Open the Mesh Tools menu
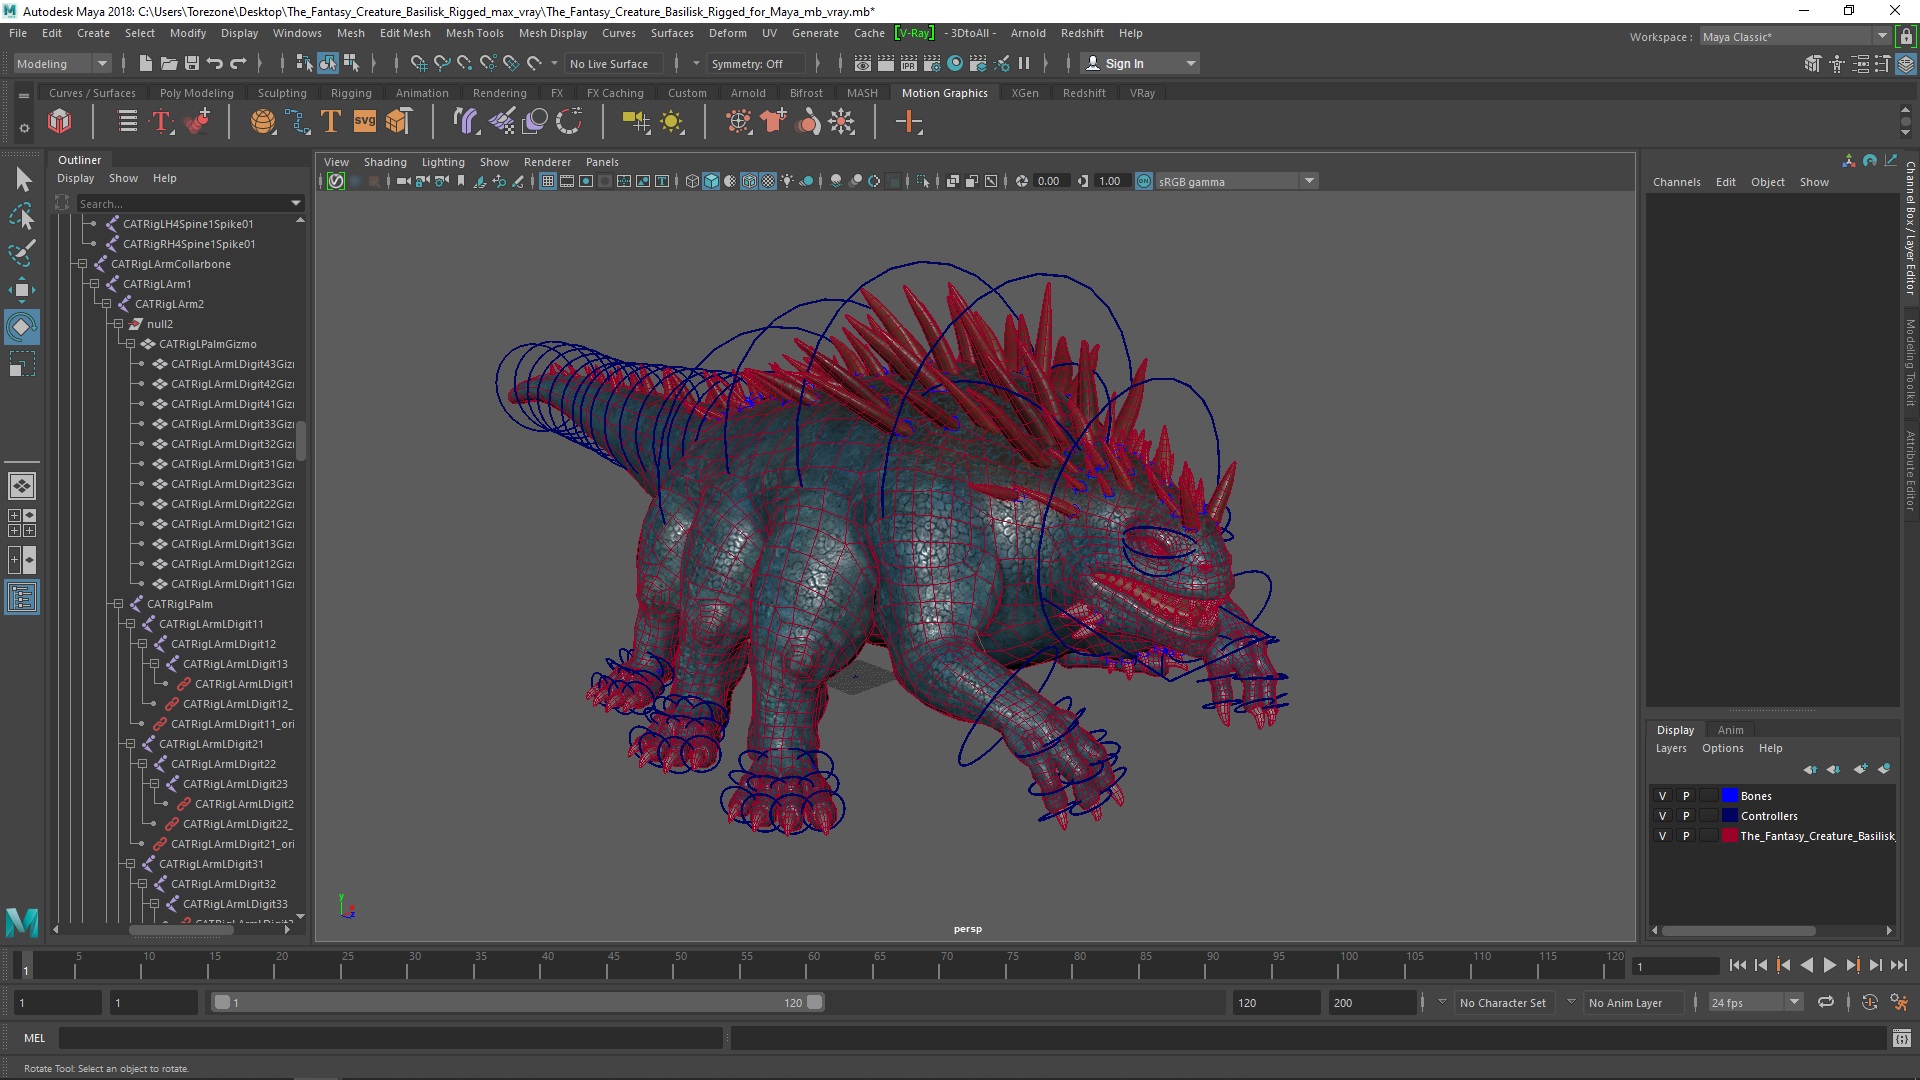The width and height of the screenshot is (1920, 1080). (x=474, y=33)
